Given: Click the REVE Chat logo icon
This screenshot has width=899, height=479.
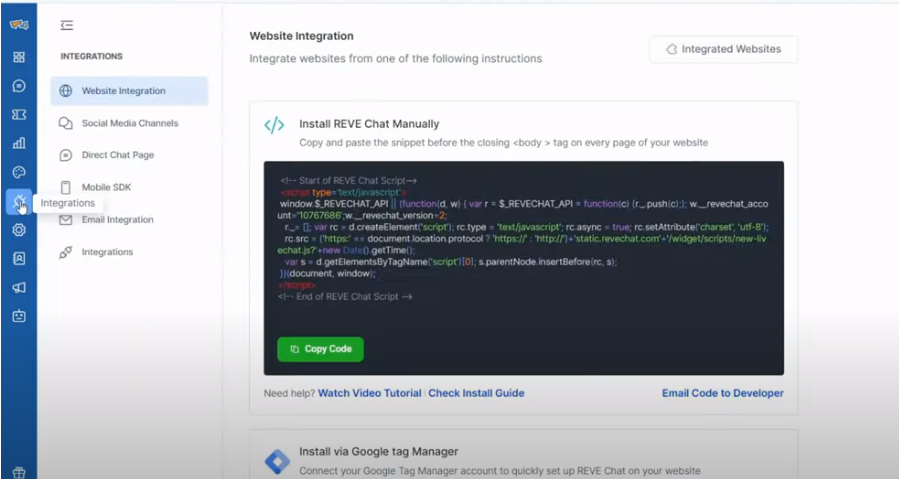Looking at the screenshot, I should coord(19,25).
